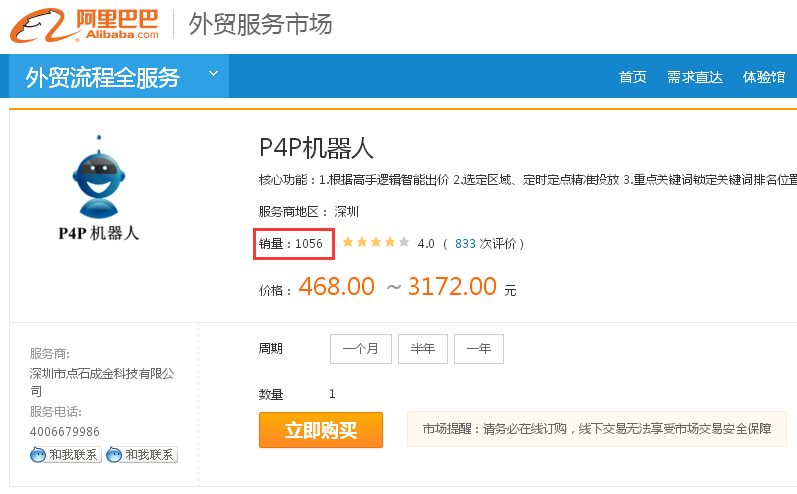Click the P4P robot product image

click(x=99, y=188)
